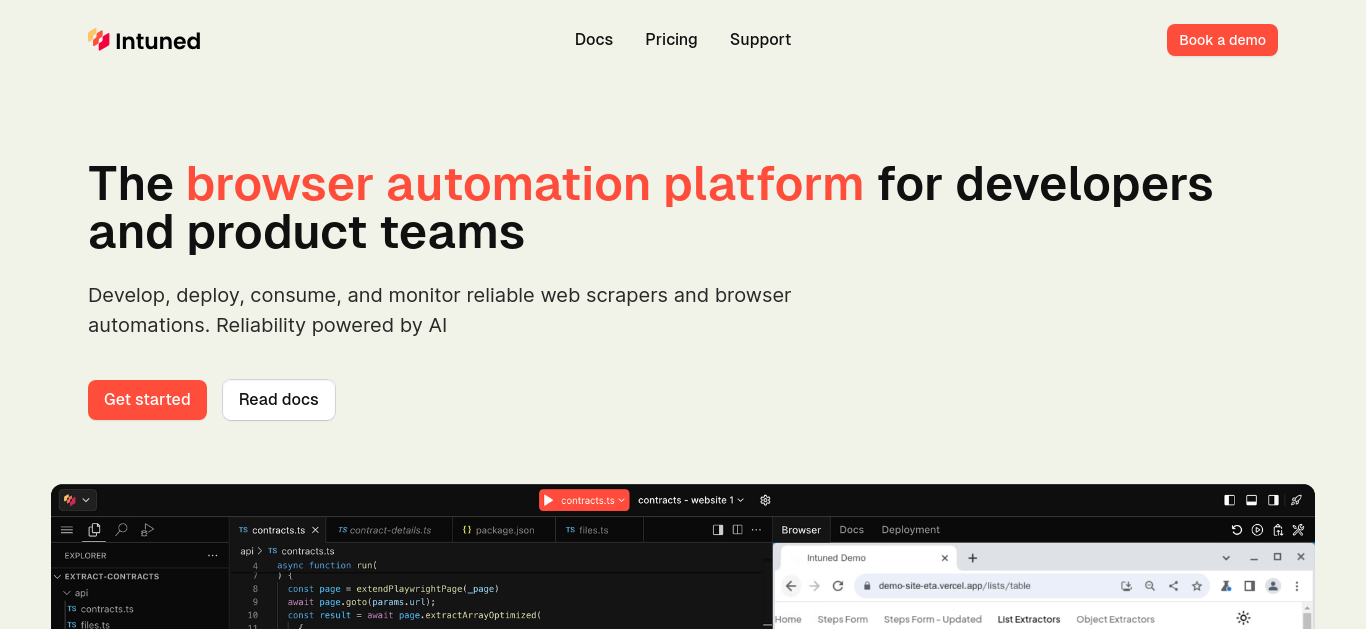
Task: Open Read docs button
Action: point(279,400)
